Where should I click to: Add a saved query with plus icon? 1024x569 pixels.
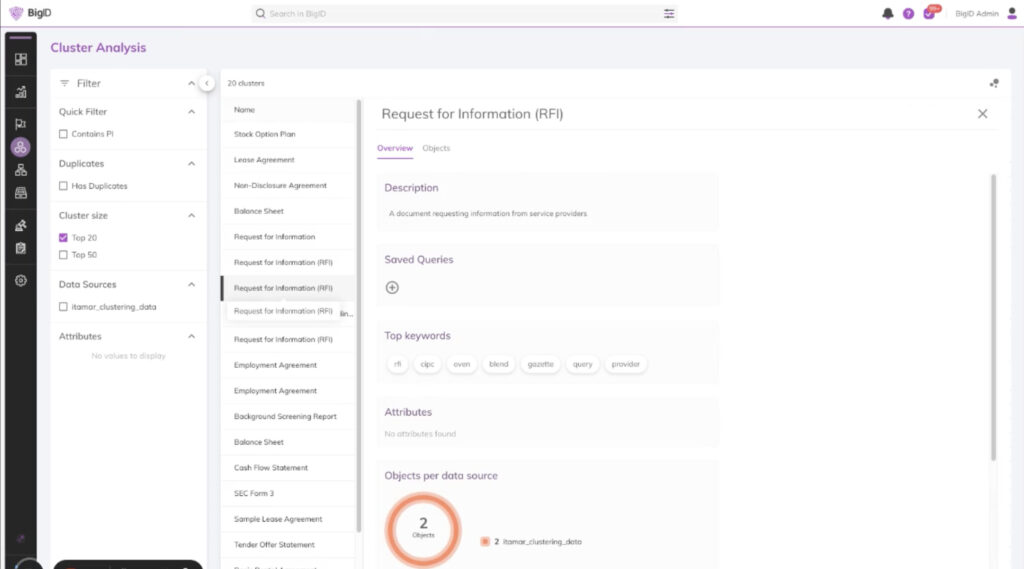click(392, 287)
